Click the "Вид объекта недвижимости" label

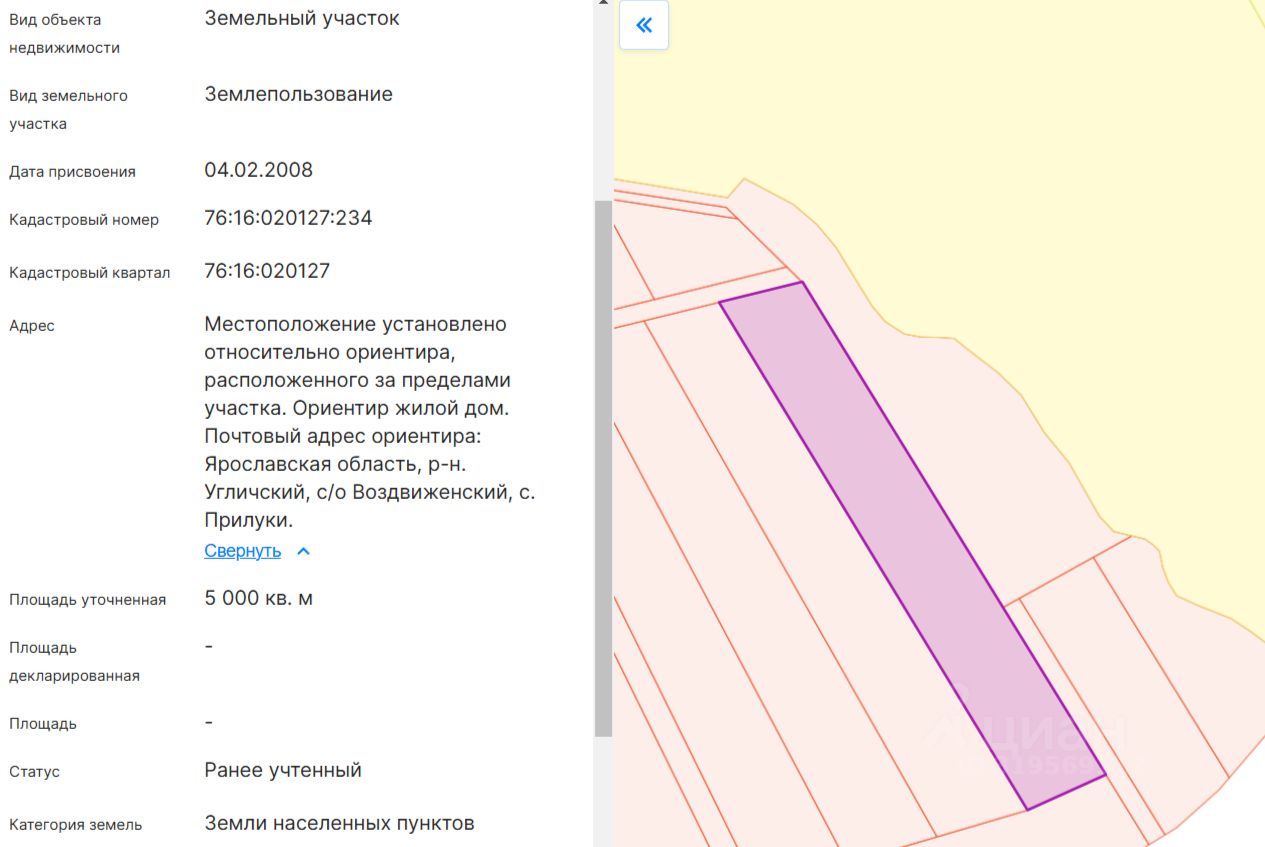click(x=65, y=34)
